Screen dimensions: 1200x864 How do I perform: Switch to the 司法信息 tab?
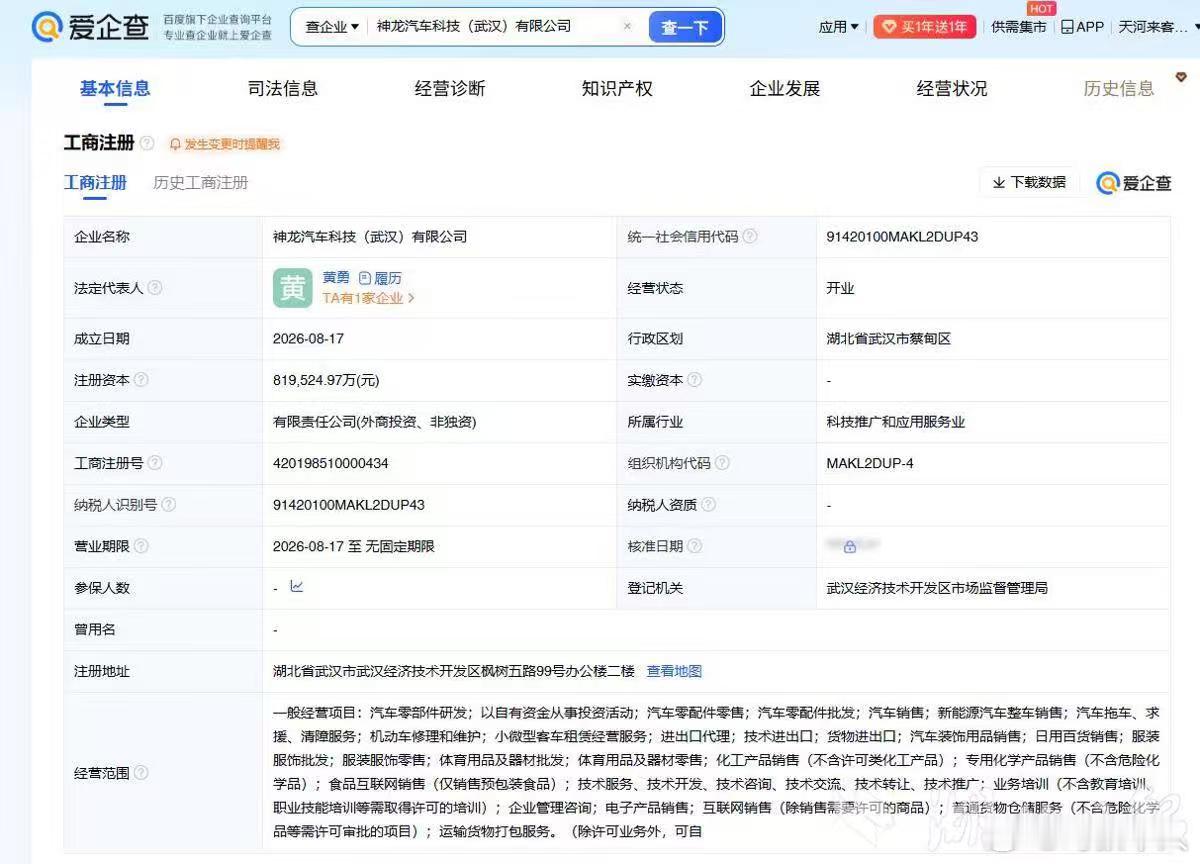(283, 88)
